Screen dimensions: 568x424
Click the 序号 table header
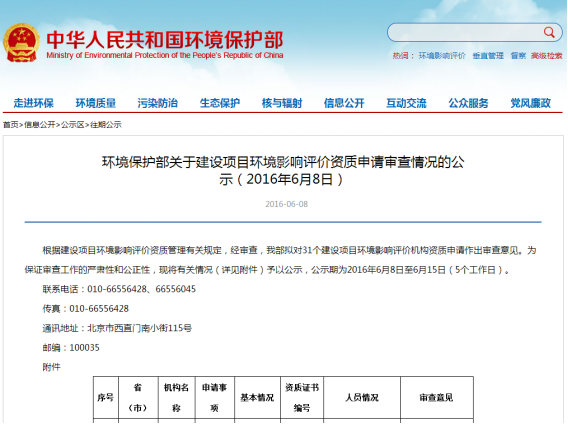click(x=105, y=398)
